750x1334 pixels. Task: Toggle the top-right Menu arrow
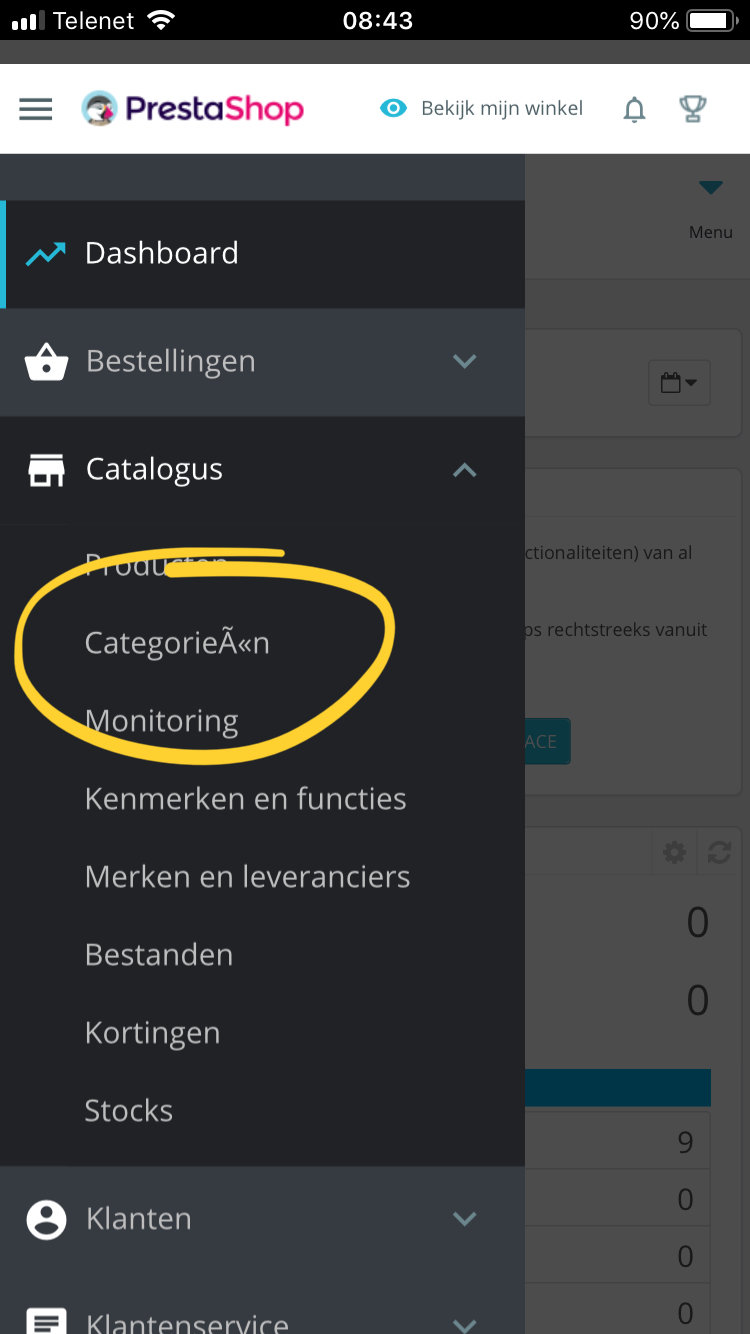click(710, 188)
